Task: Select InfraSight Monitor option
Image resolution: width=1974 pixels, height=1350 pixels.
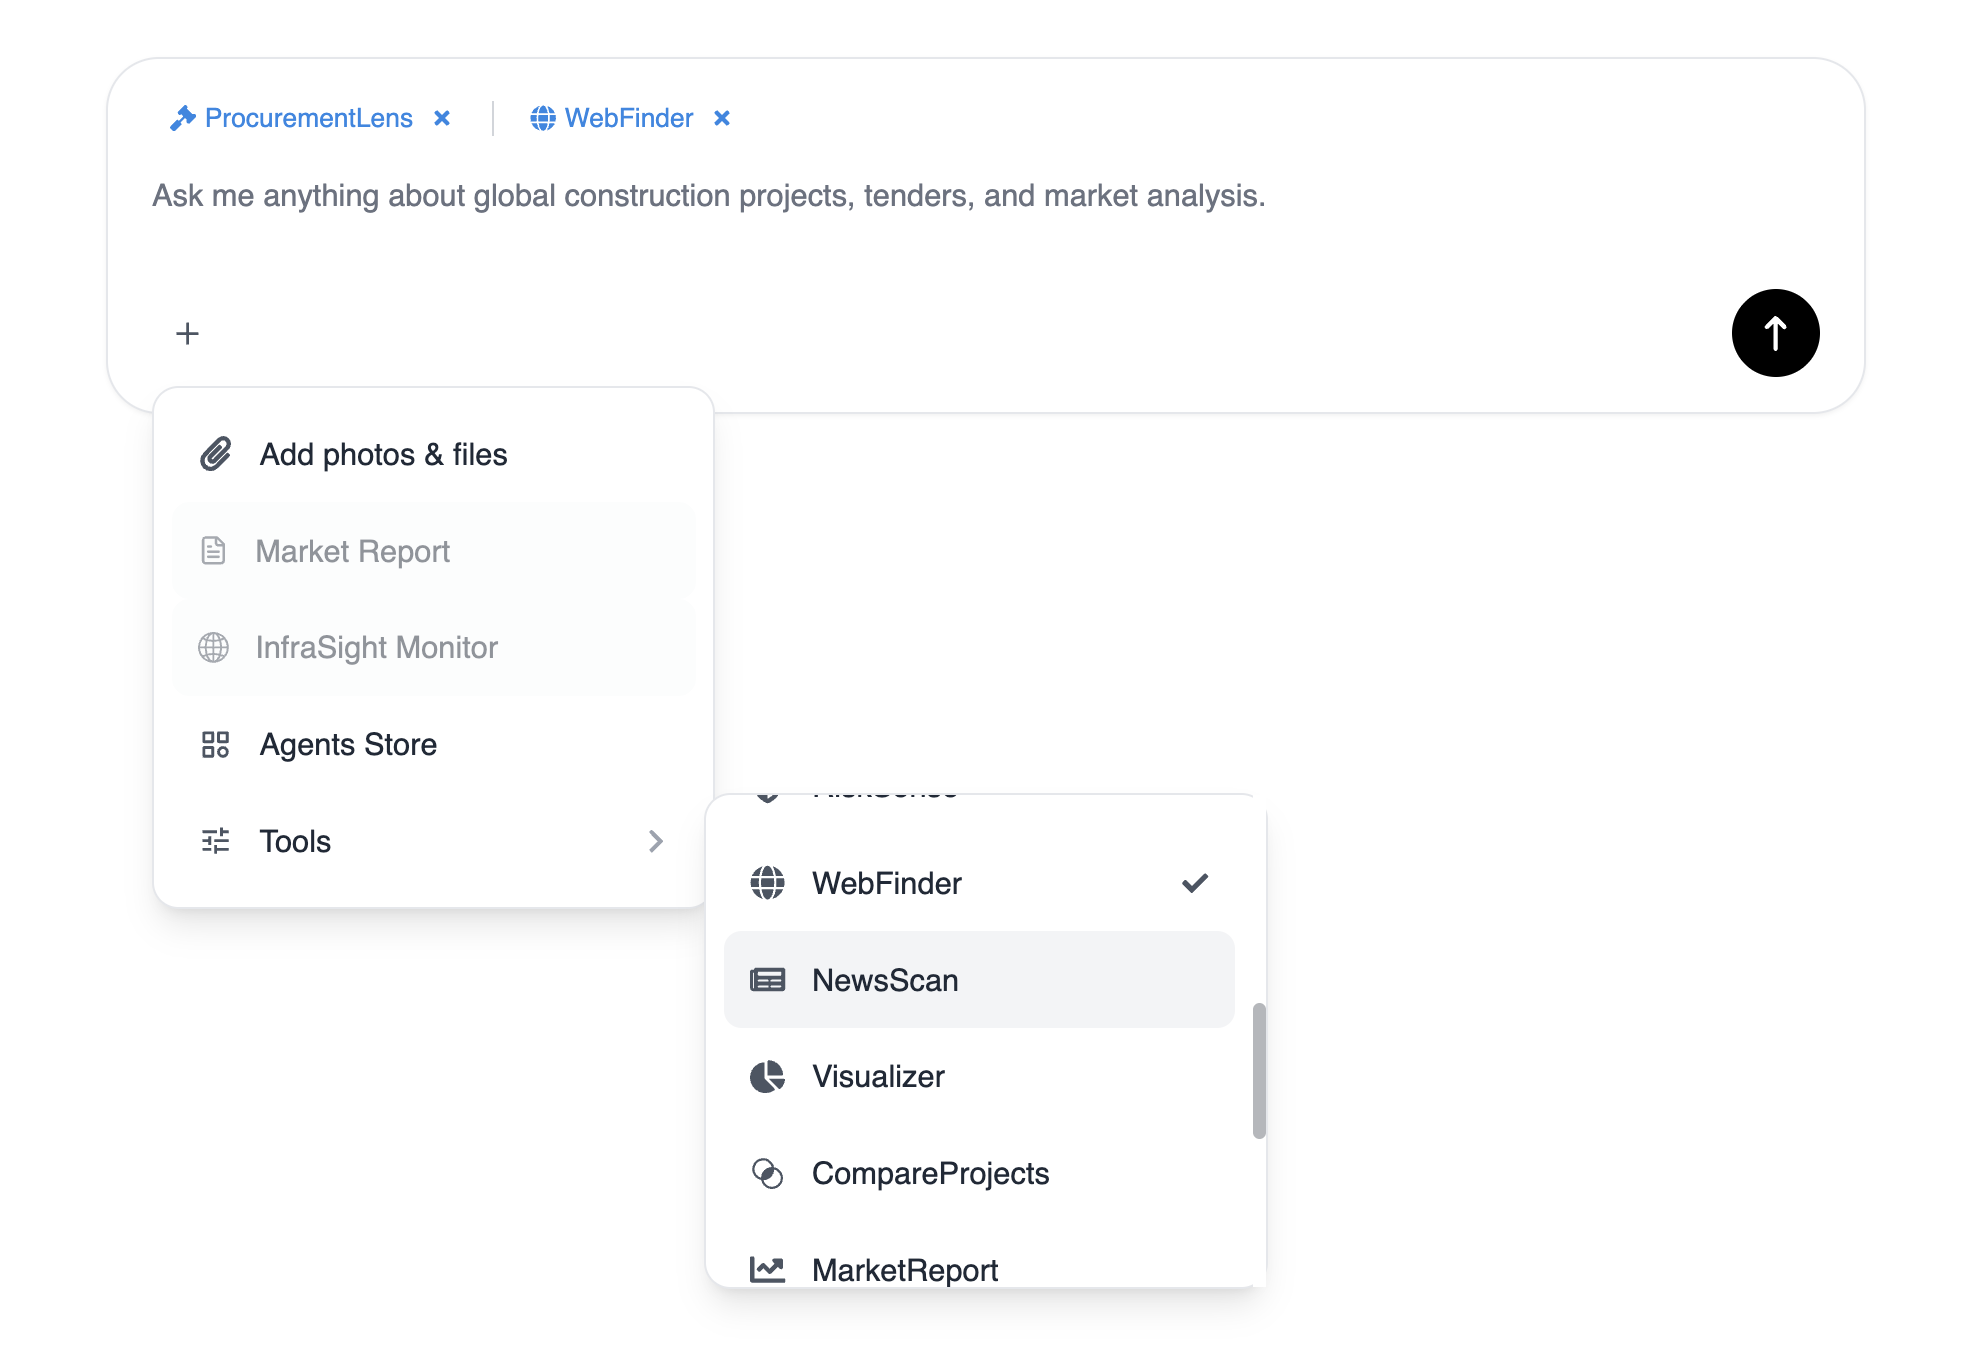Action: [433, 648]
